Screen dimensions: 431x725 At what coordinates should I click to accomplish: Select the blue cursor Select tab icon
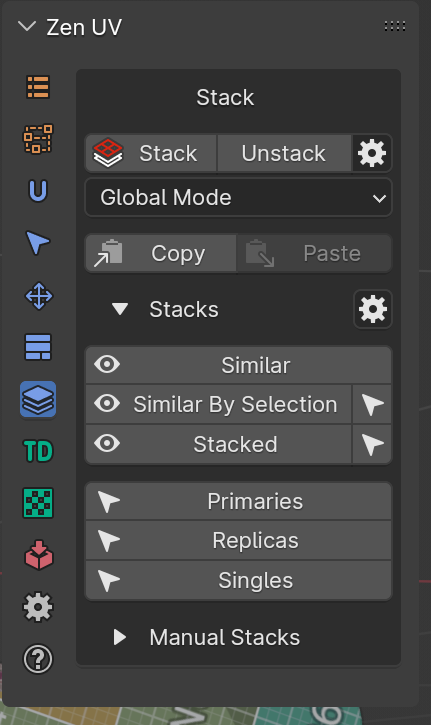click(x=38, y=243)
